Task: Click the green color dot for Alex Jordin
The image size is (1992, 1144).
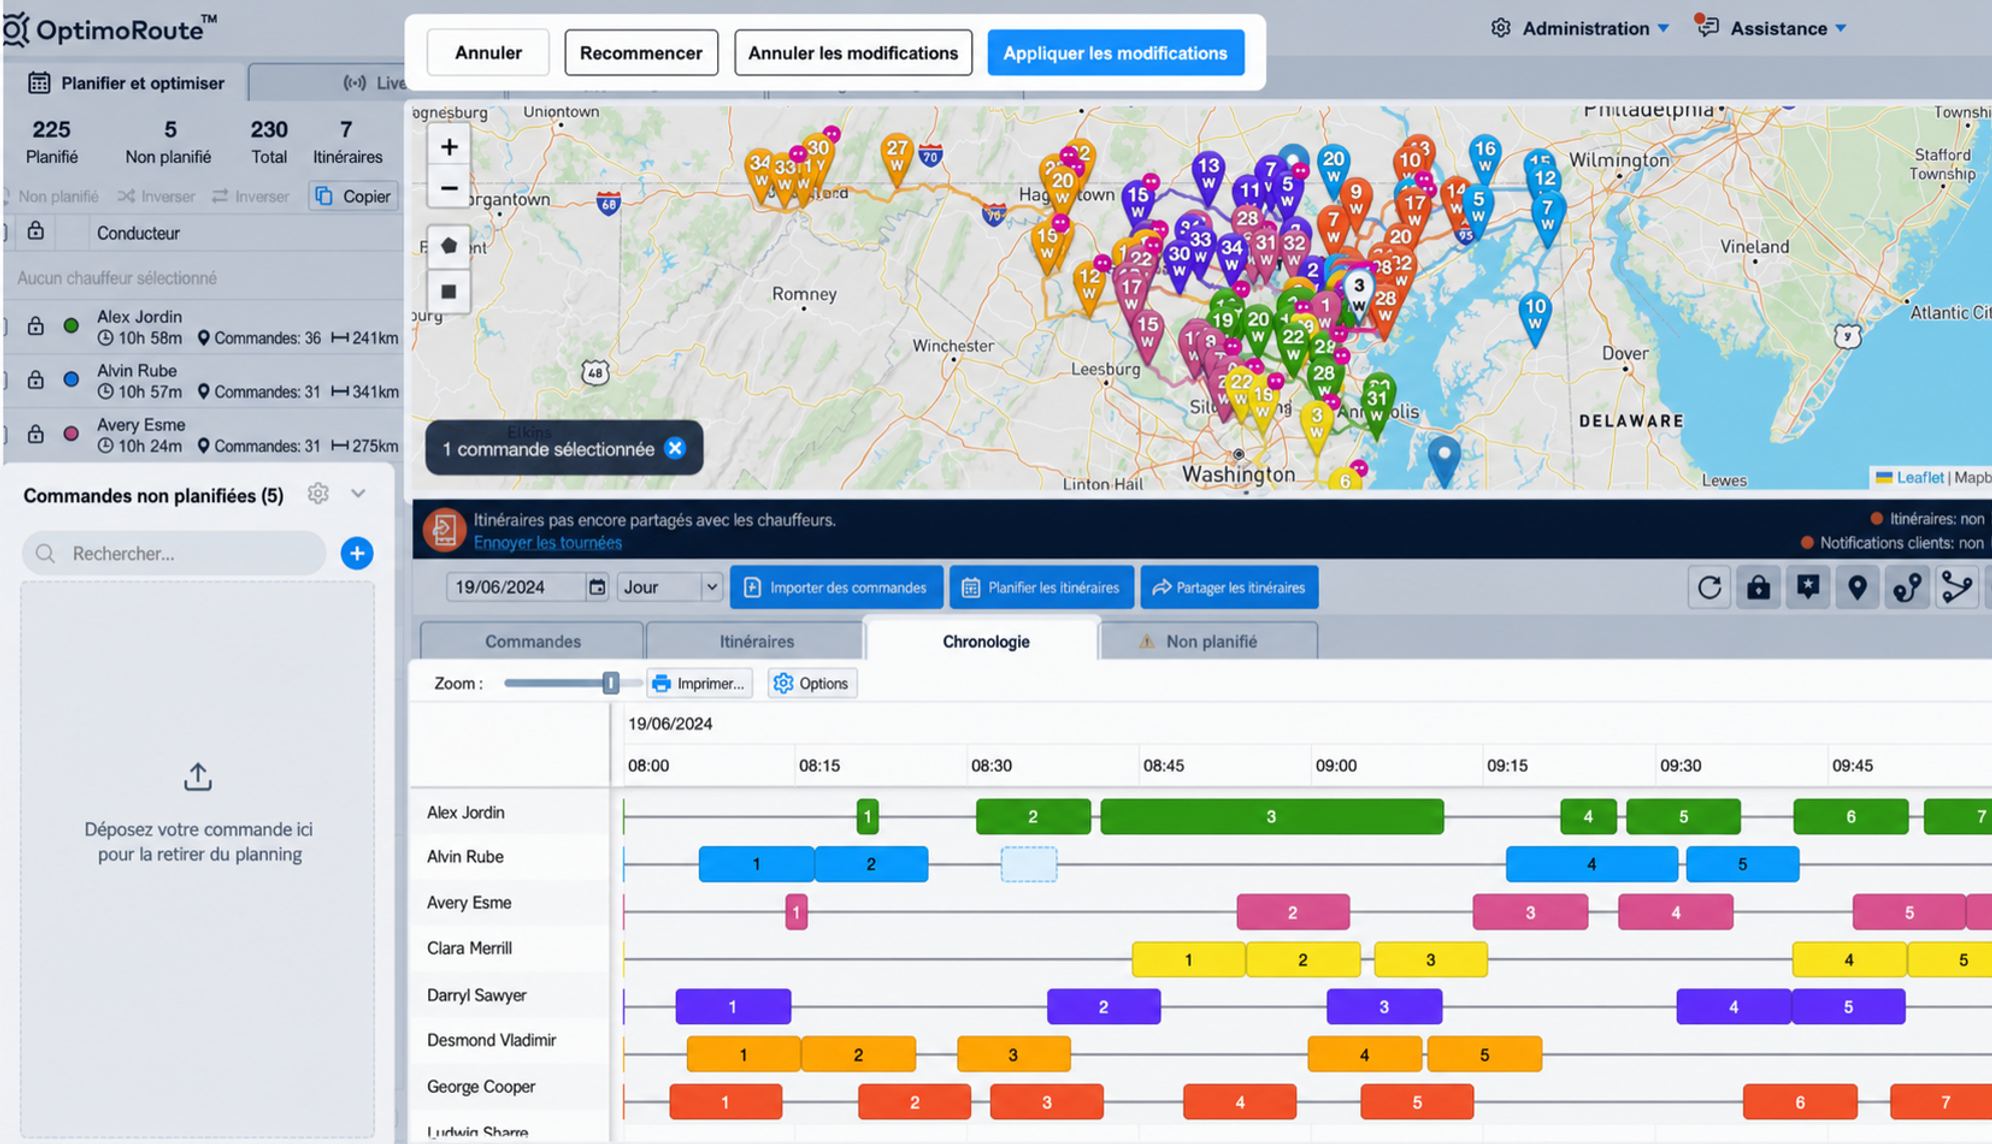Action: 71,326
